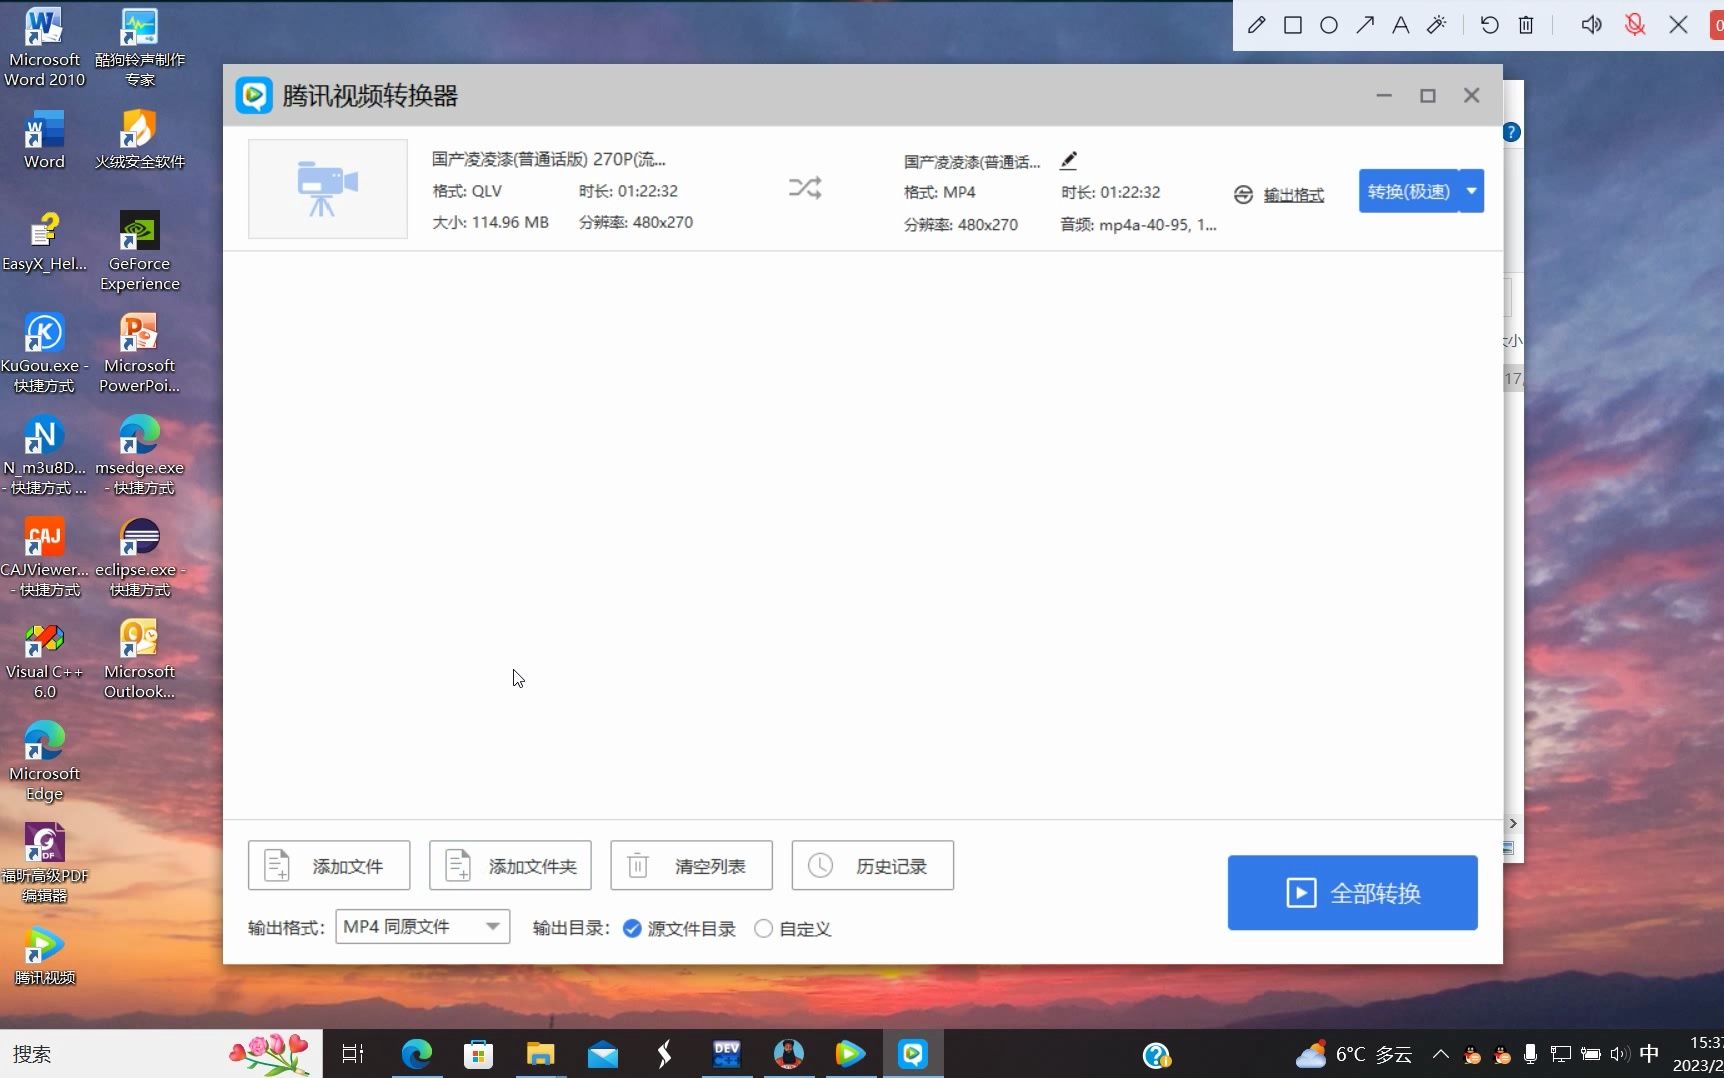
Task: Undo the last annotation
Action: (1489, 25)
